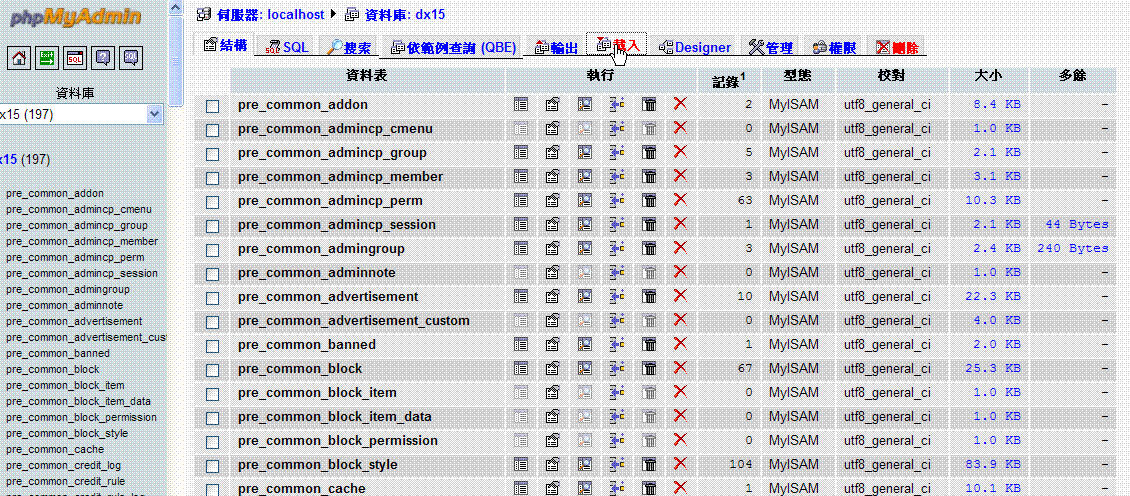The height and width of the screenshot is (496, 1130).
Task: Open phpMyAdmin home icon in sidebar
Action: pos(21,58)
